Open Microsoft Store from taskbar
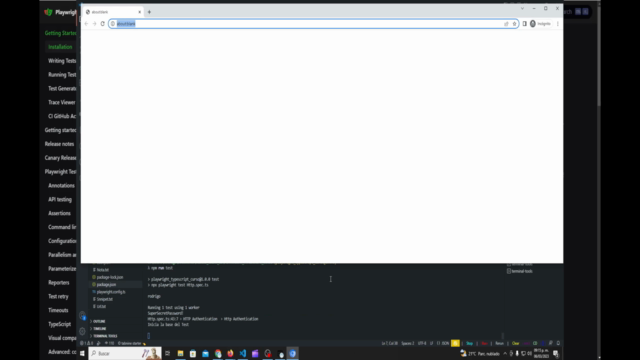This screenshot has height=360, width=640. point(193,354)
